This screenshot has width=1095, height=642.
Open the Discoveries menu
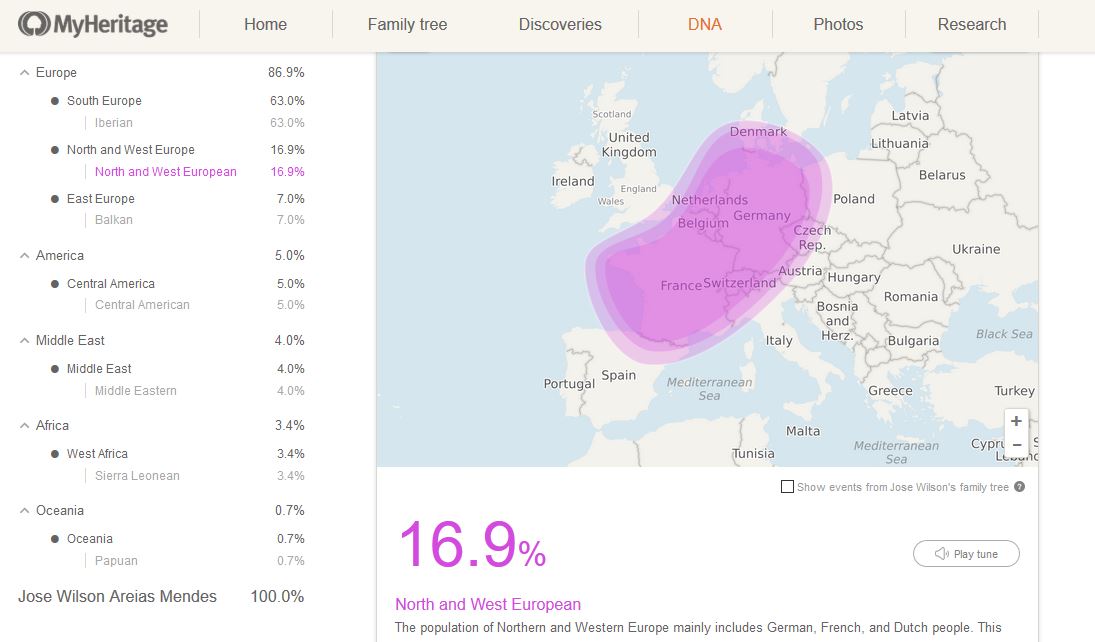tap(560, 24)
